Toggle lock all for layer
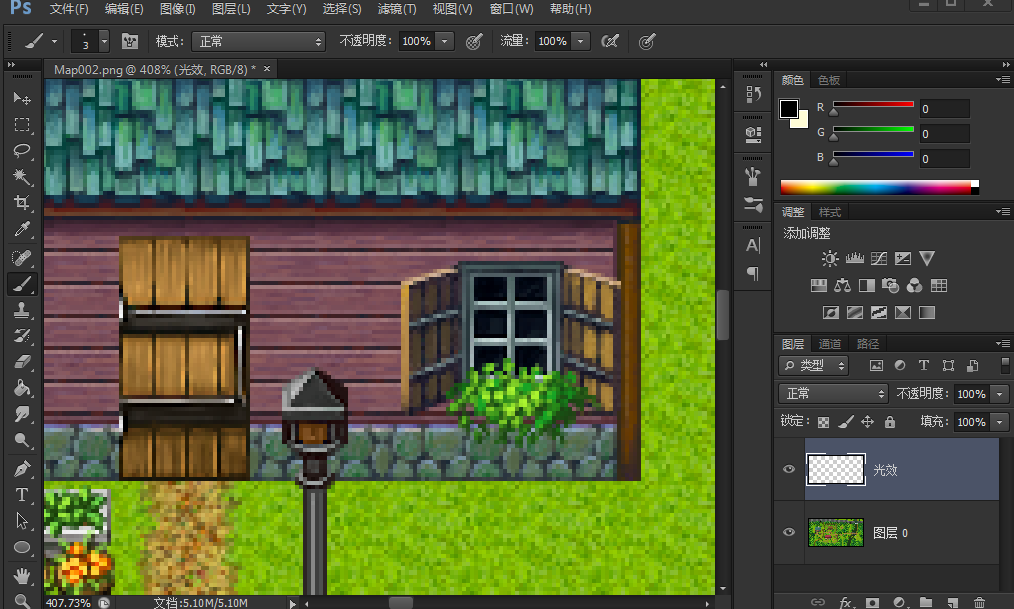This screenshot has width=1014, height=609. click(x=890, y=422)
